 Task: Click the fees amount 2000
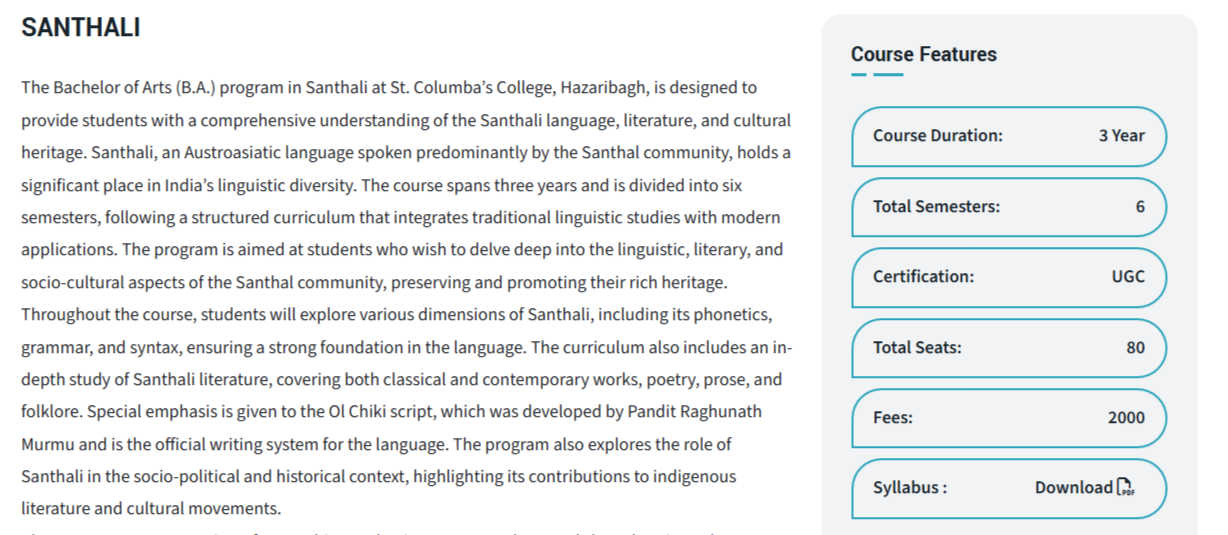(1126, 418)
